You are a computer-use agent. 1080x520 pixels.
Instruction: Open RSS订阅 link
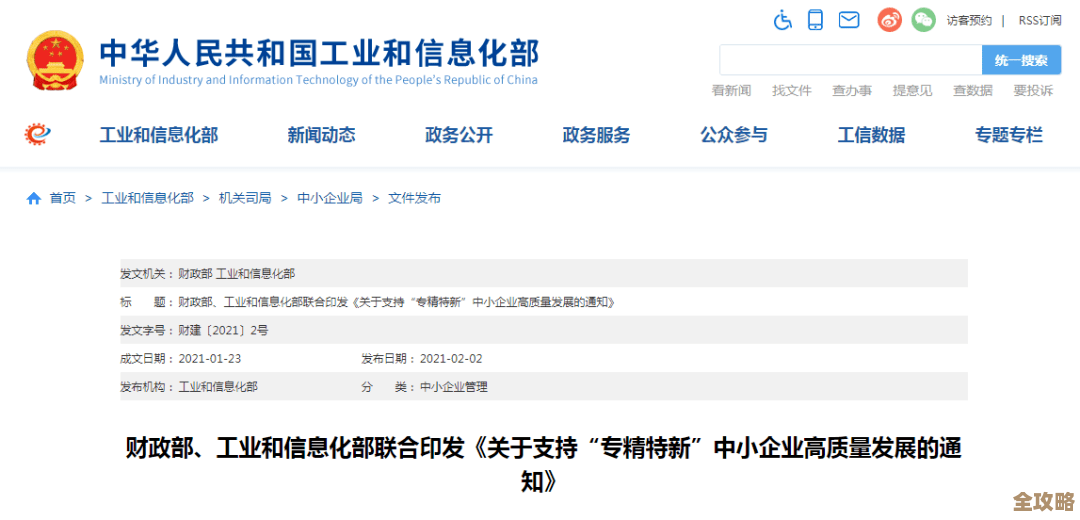1040,21
